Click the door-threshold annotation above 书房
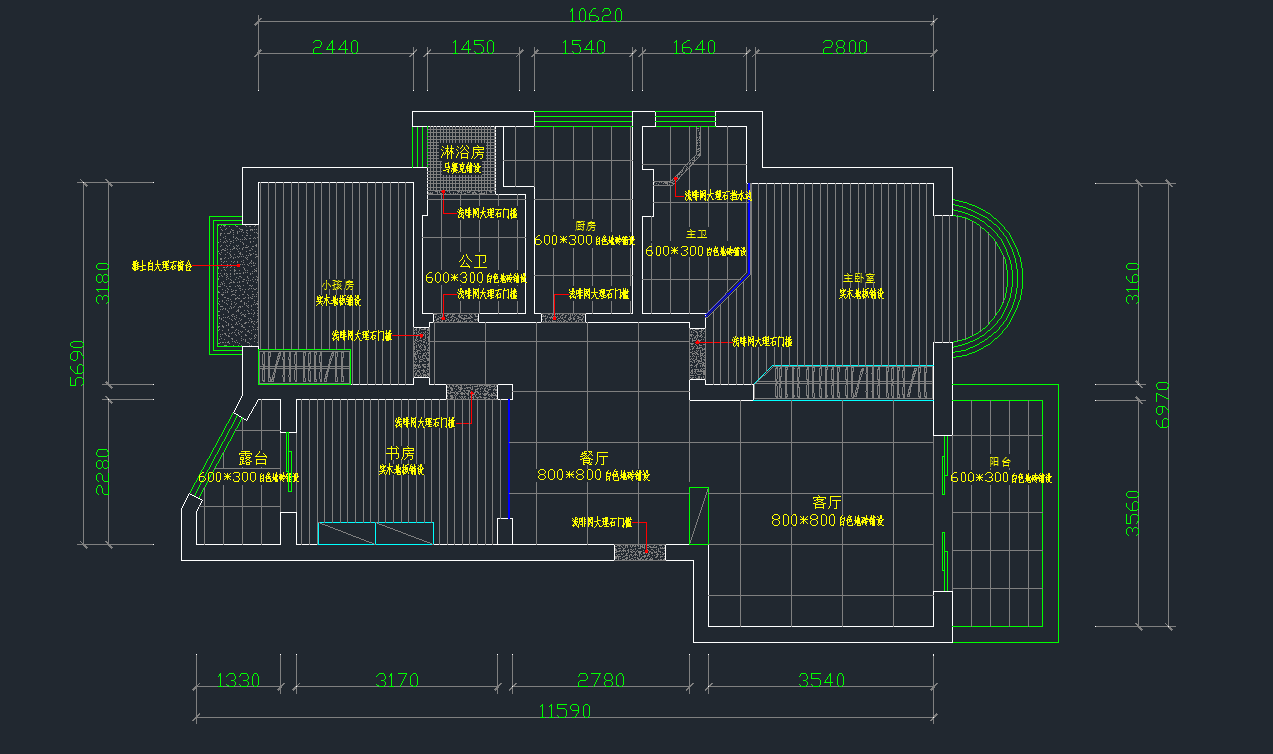1273x754 pixels. [425, 423]
